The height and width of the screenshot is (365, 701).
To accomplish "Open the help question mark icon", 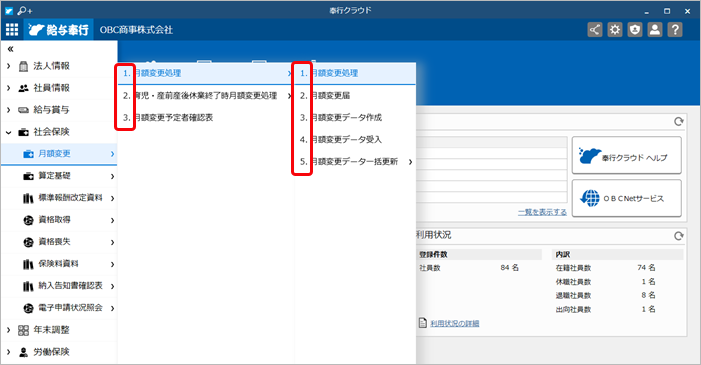I will point(675,30).
